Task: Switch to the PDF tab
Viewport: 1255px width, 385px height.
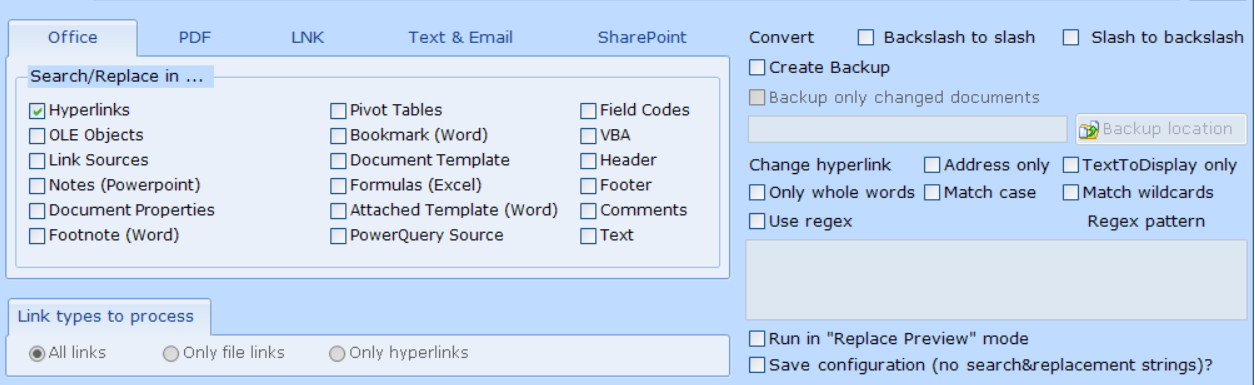Action: coord(195,38)
